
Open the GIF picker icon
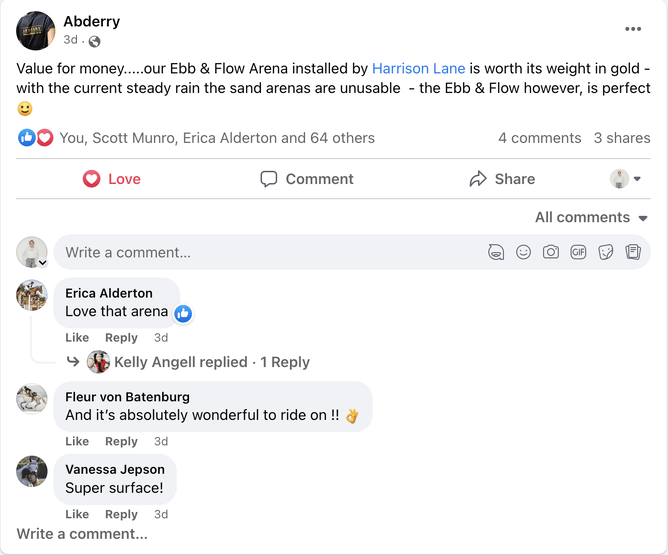578,253
